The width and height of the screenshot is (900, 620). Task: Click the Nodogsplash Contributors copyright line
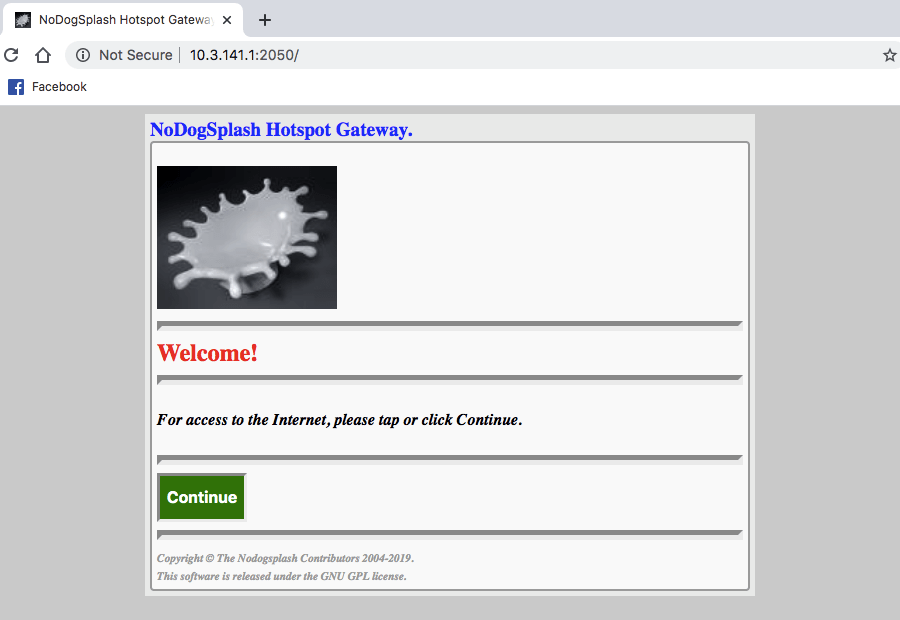click(284, 558)
